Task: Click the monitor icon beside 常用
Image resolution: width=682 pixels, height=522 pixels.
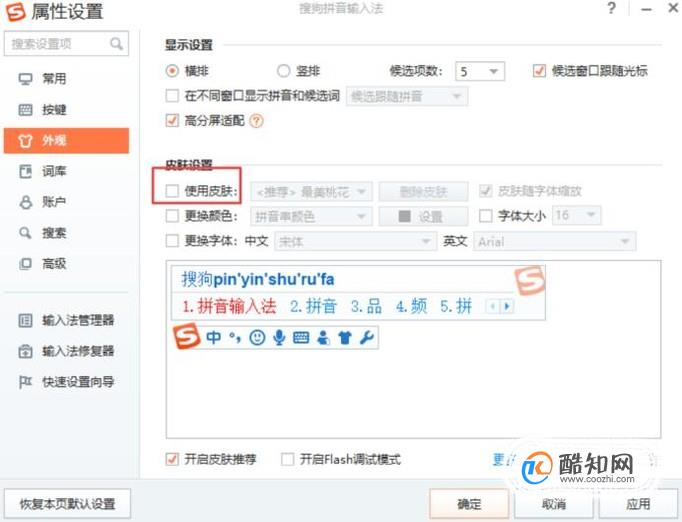Action: pyautogui.click(x=25, y=79)
